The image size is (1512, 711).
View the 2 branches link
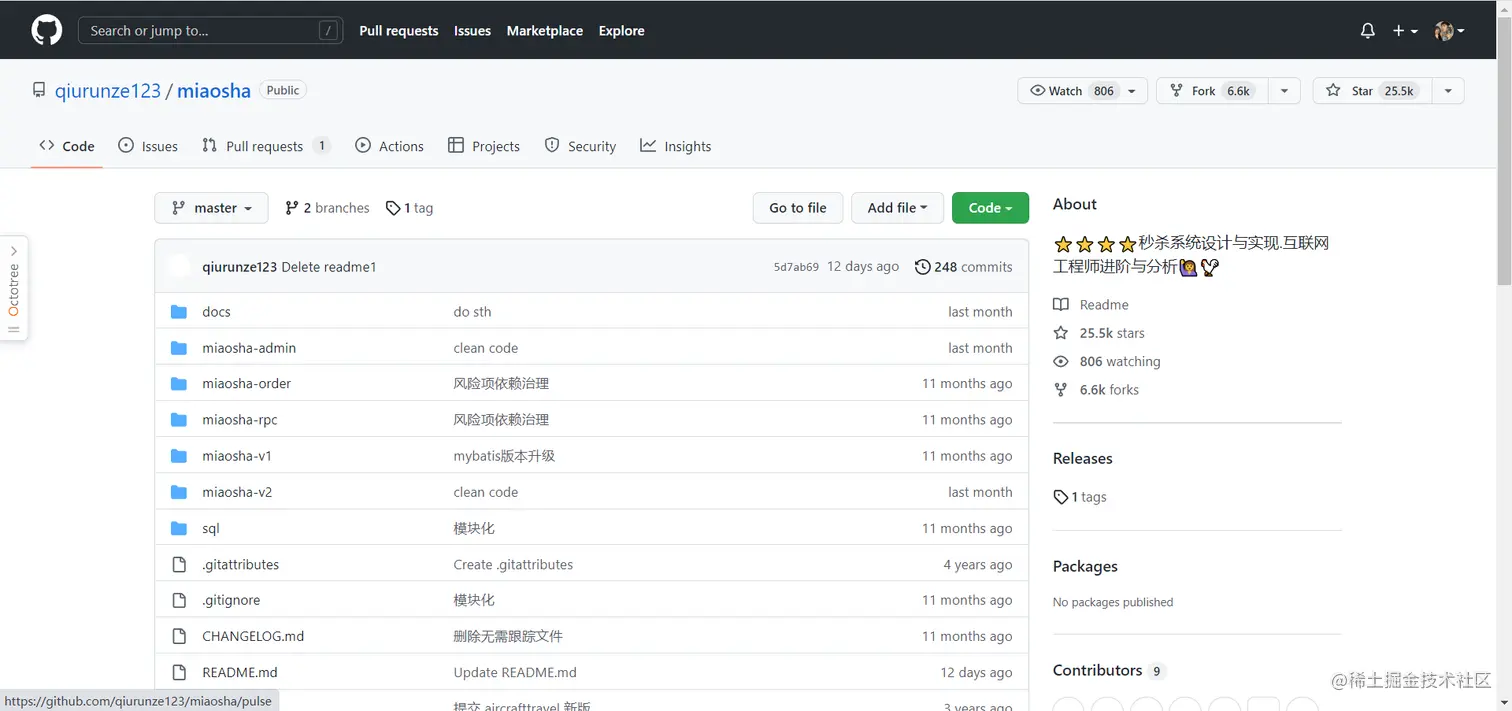click(327, 208)
